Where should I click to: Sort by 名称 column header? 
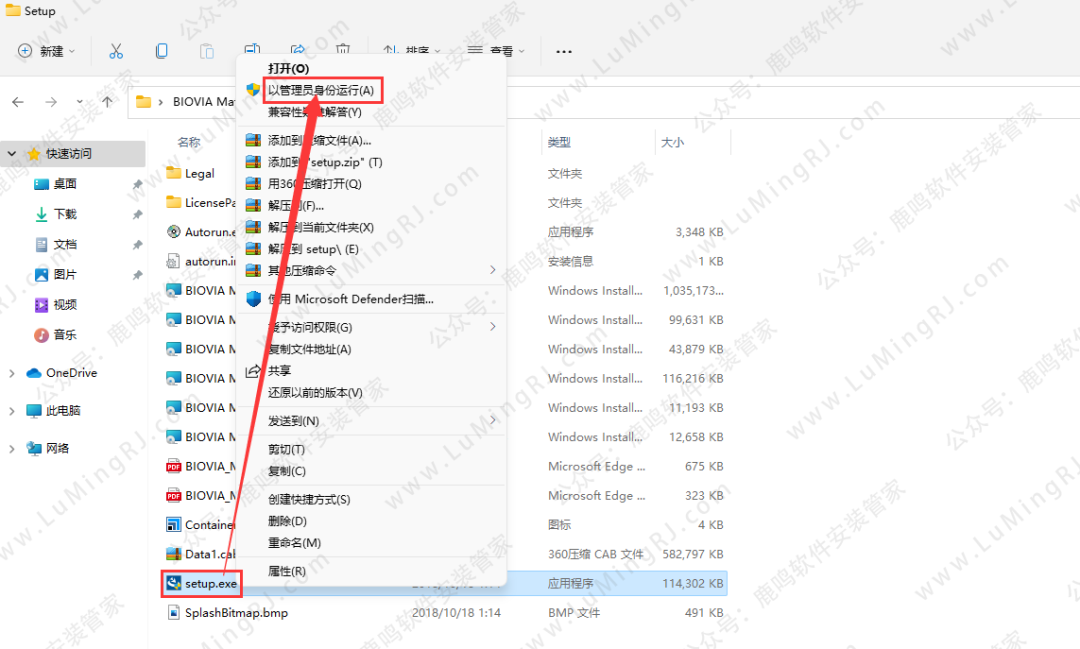(189, 142)
